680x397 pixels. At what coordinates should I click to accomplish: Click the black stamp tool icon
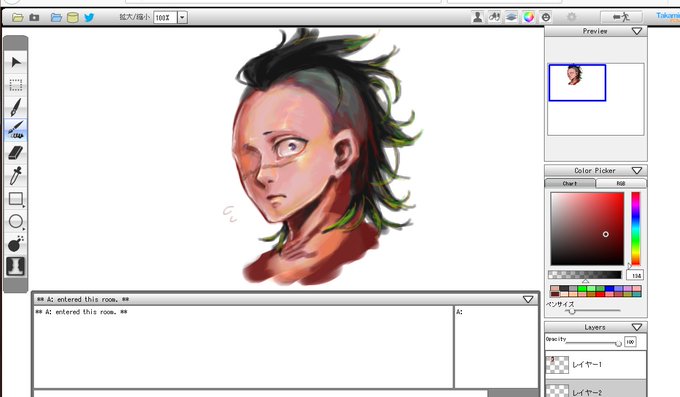pos(16,266)
